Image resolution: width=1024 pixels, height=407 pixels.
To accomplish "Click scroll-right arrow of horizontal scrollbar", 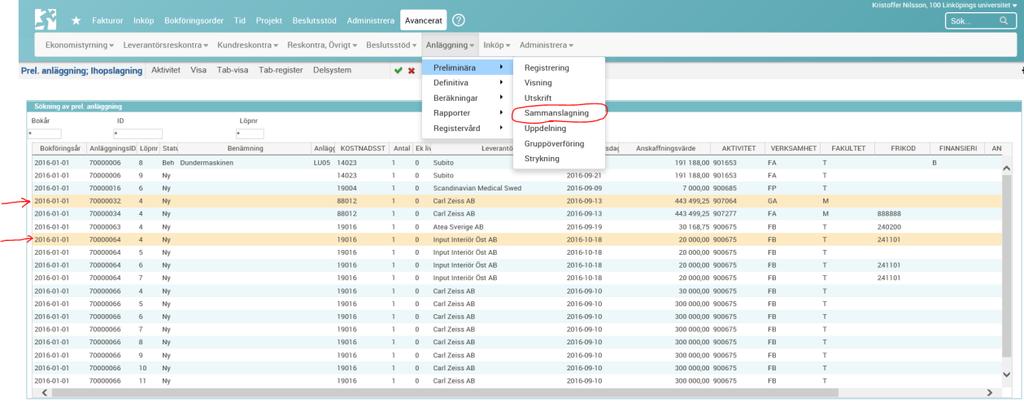I will (989, 393).
